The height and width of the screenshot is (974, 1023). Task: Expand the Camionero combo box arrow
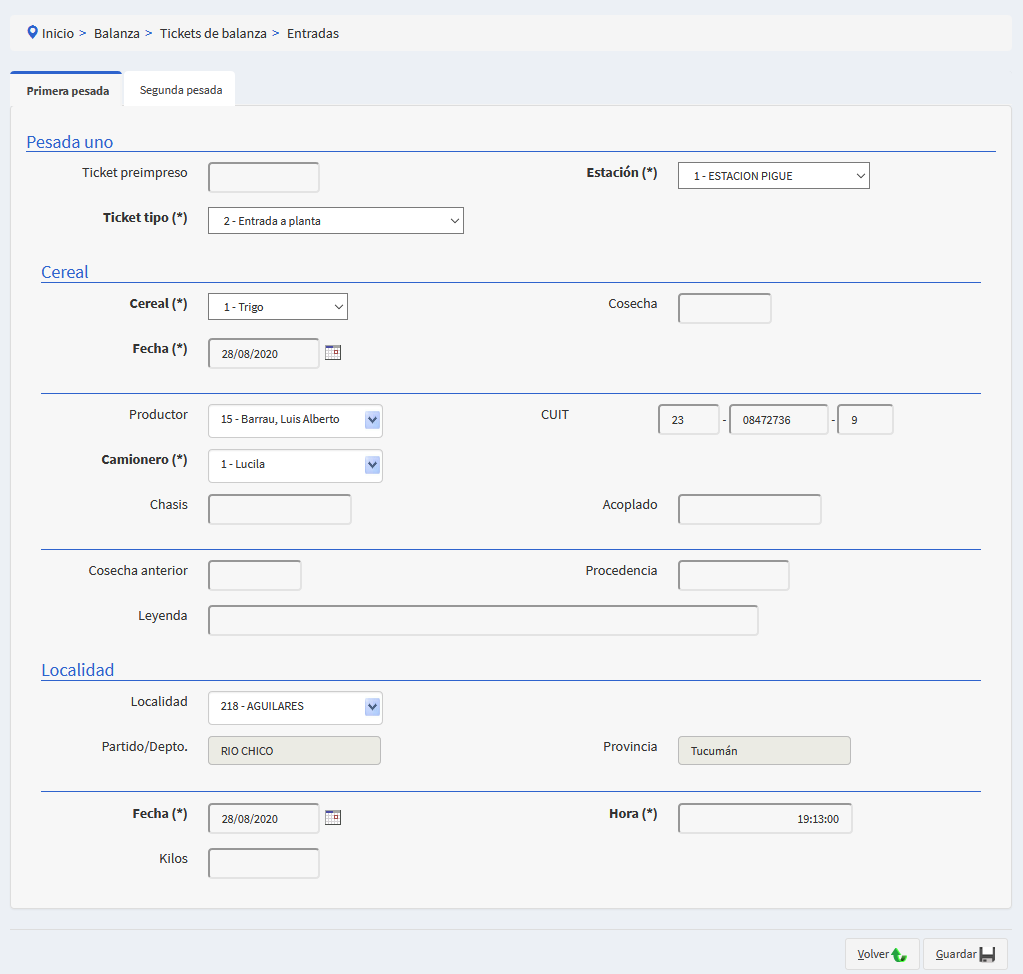pyautogui.click(x=372, y=465)
